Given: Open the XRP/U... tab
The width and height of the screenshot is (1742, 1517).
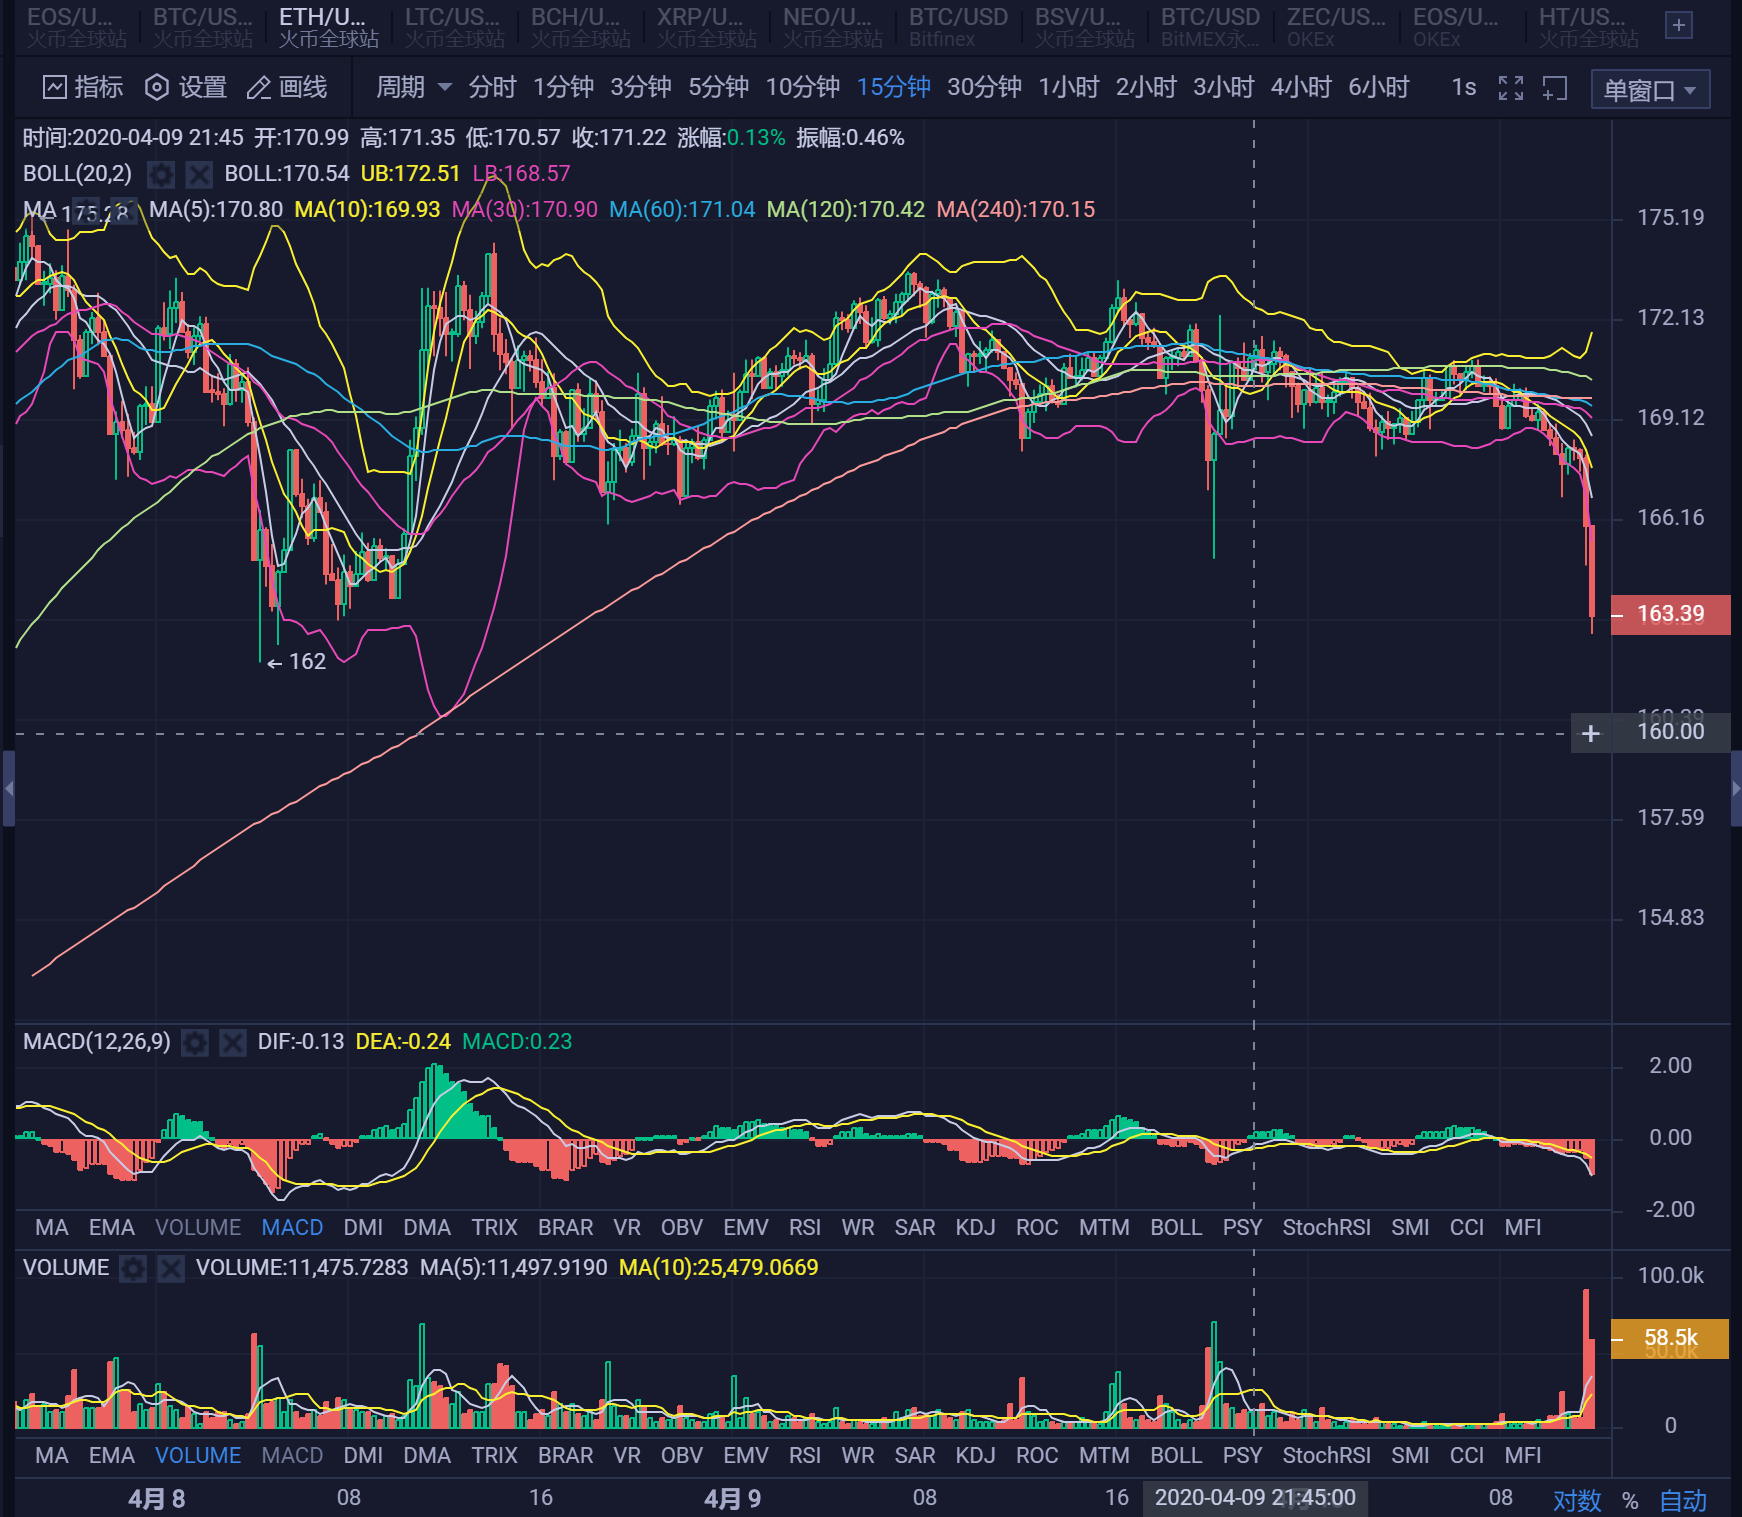Looking at the screenshot, I should [x=706, y=27].
